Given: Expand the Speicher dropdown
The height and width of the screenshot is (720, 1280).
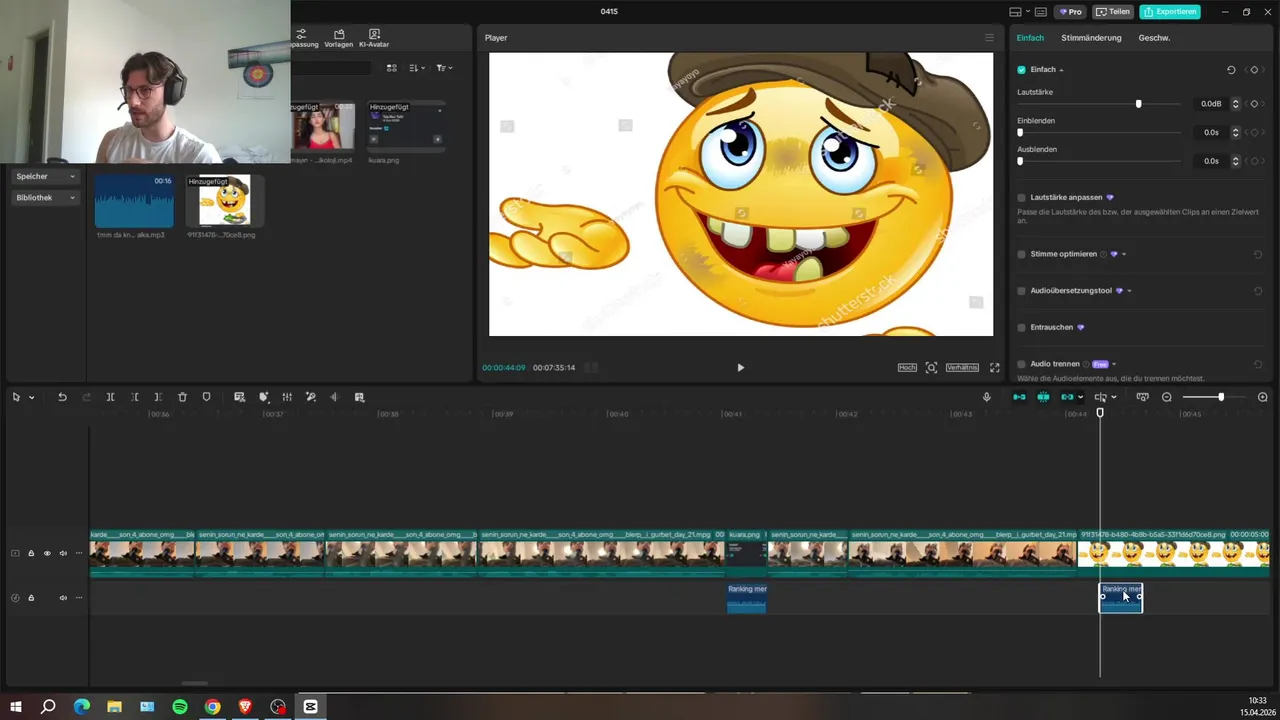Looking at the screenshot, I should [x=44, y=176].
